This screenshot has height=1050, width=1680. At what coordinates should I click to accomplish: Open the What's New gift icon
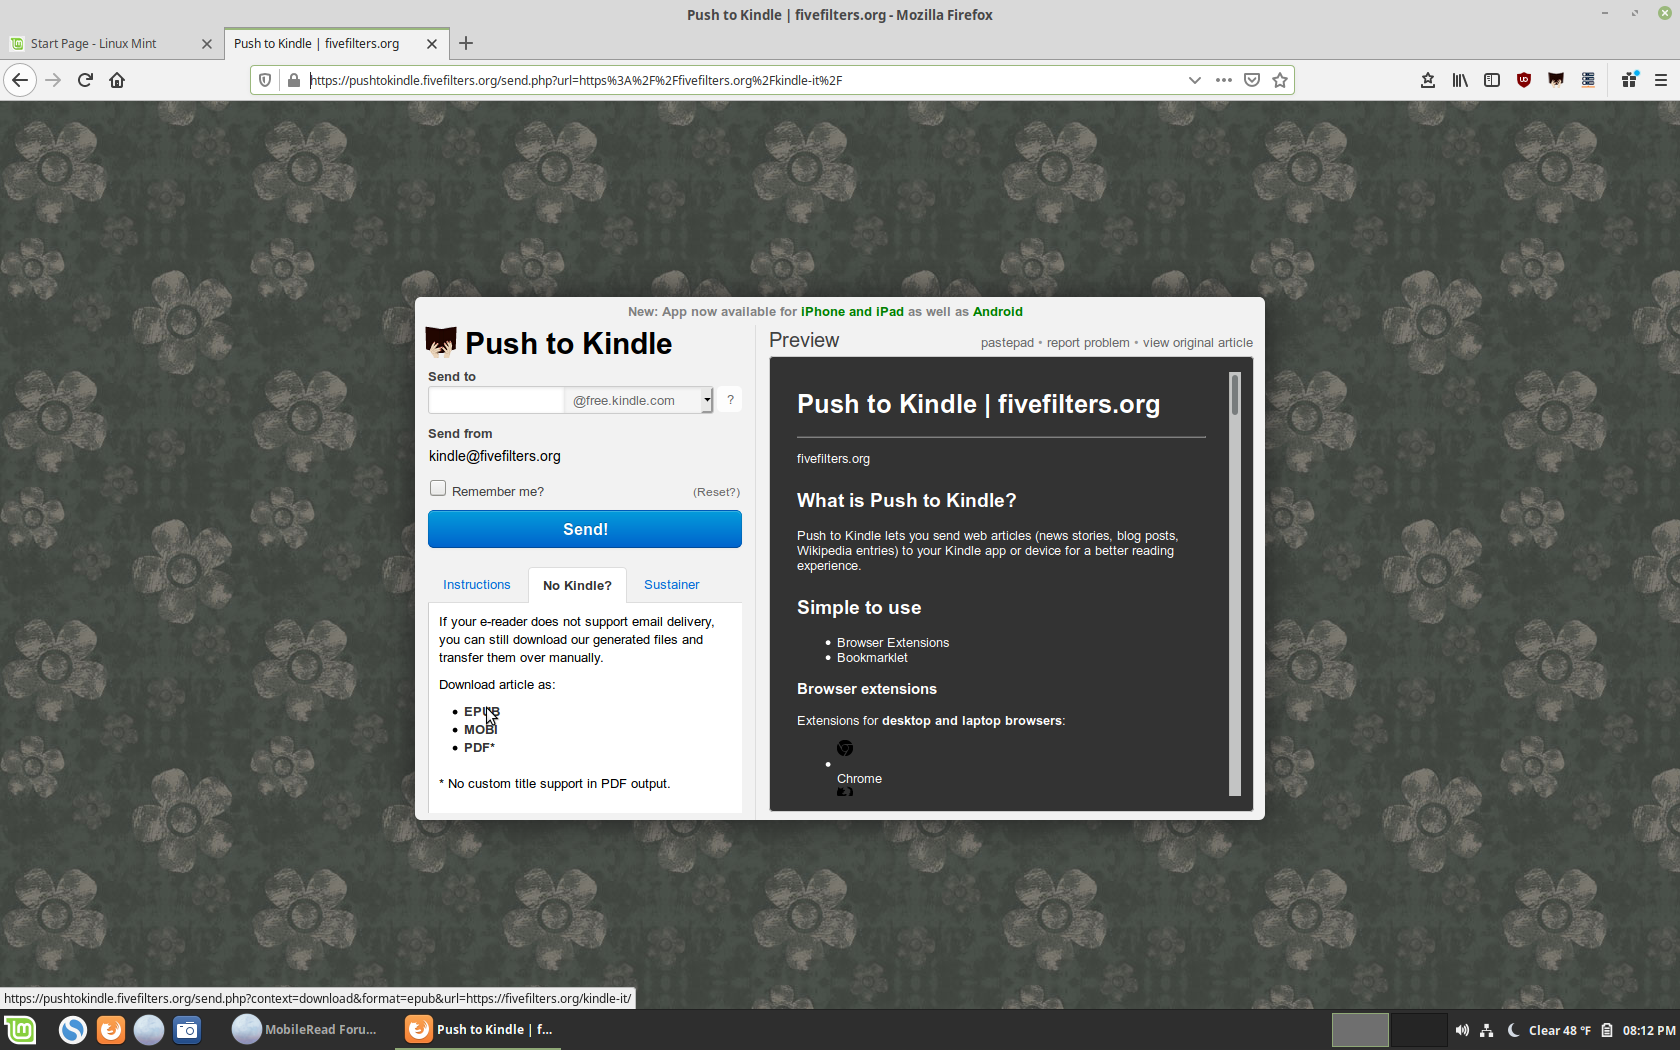tap(1630, 80)
